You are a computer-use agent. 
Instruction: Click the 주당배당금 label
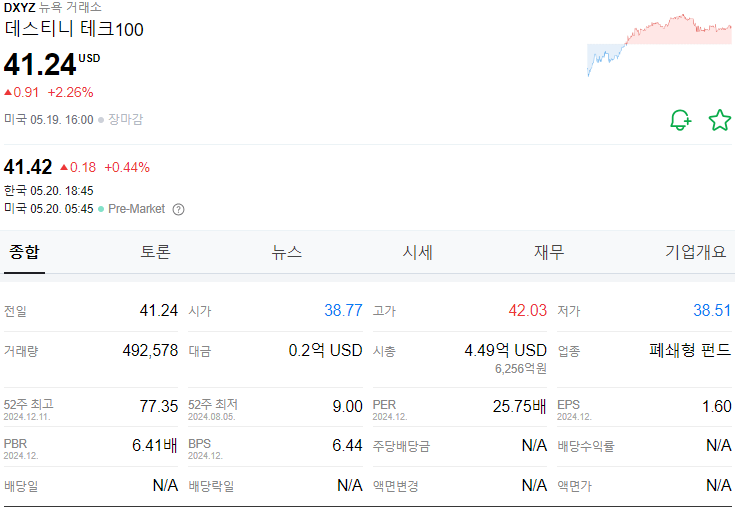(x=401, y=446)
